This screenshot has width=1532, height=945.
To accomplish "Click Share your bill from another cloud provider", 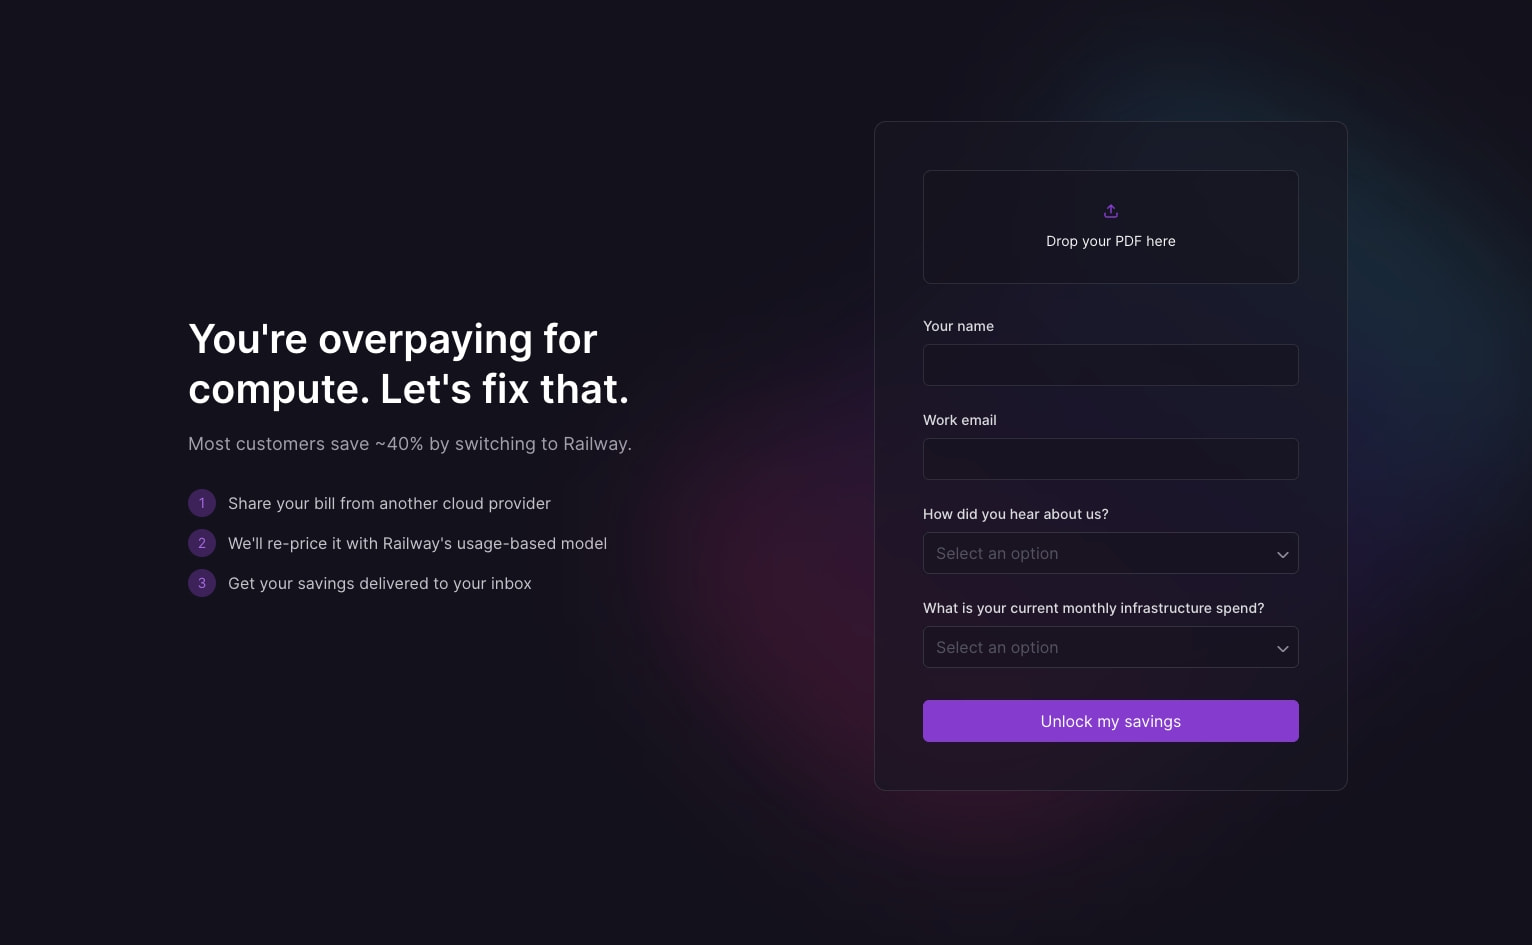I will (x=389, y=503).
